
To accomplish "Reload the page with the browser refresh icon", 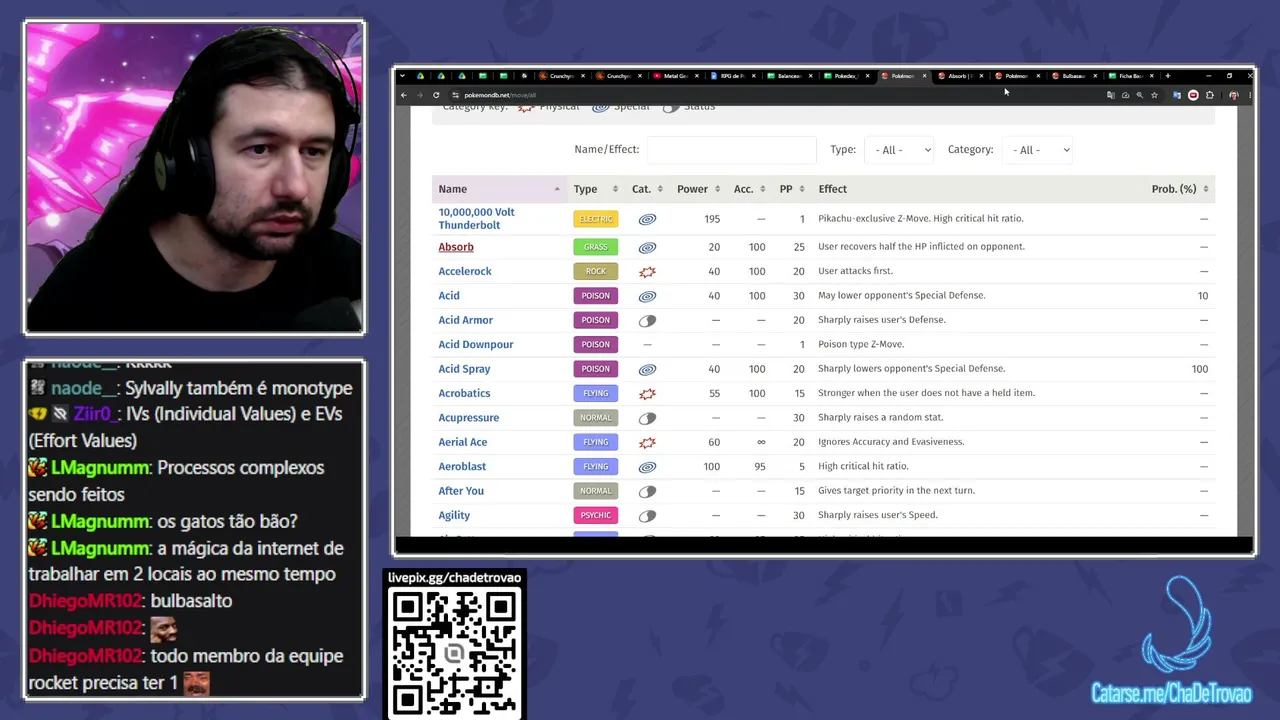I will coord(436,95).
